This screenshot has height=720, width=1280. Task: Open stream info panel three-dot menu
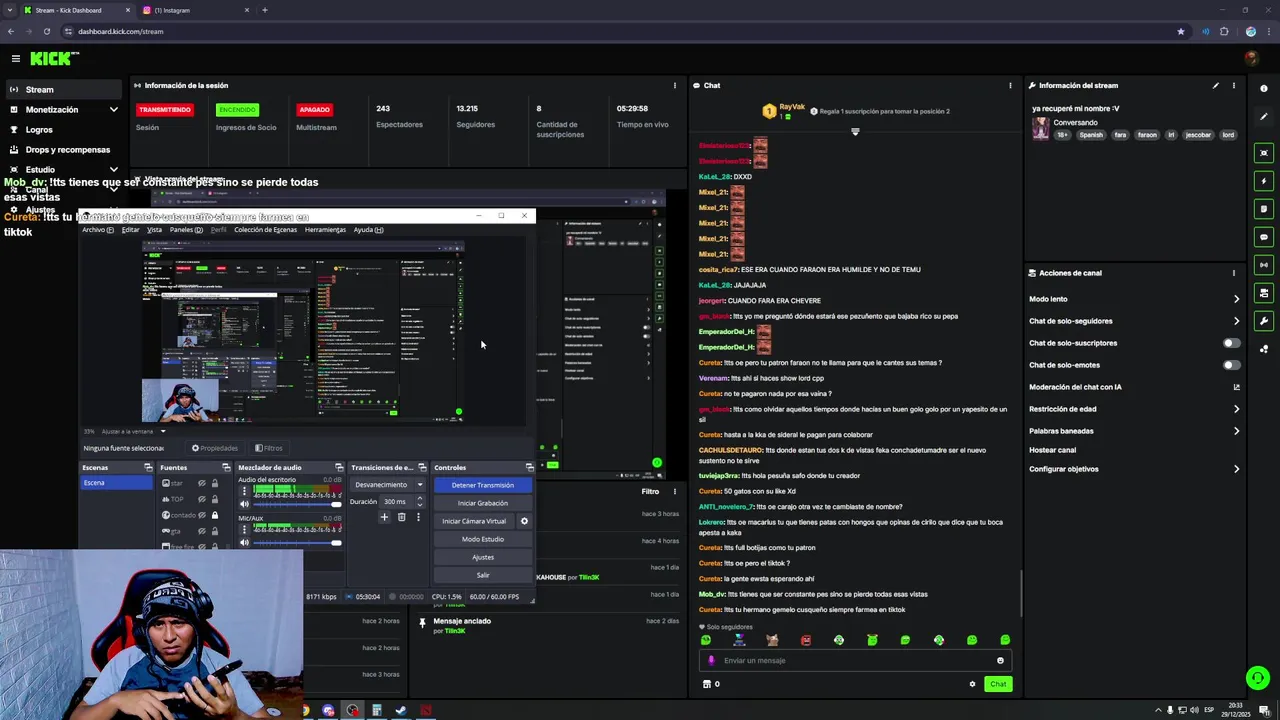(1234, 86)
